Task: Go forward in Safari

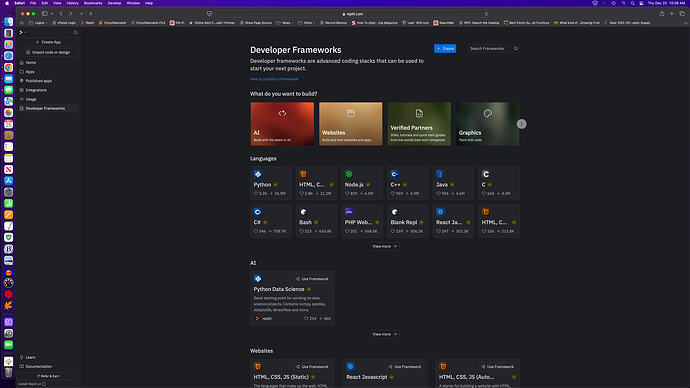Action: click(x=70, y=14)
